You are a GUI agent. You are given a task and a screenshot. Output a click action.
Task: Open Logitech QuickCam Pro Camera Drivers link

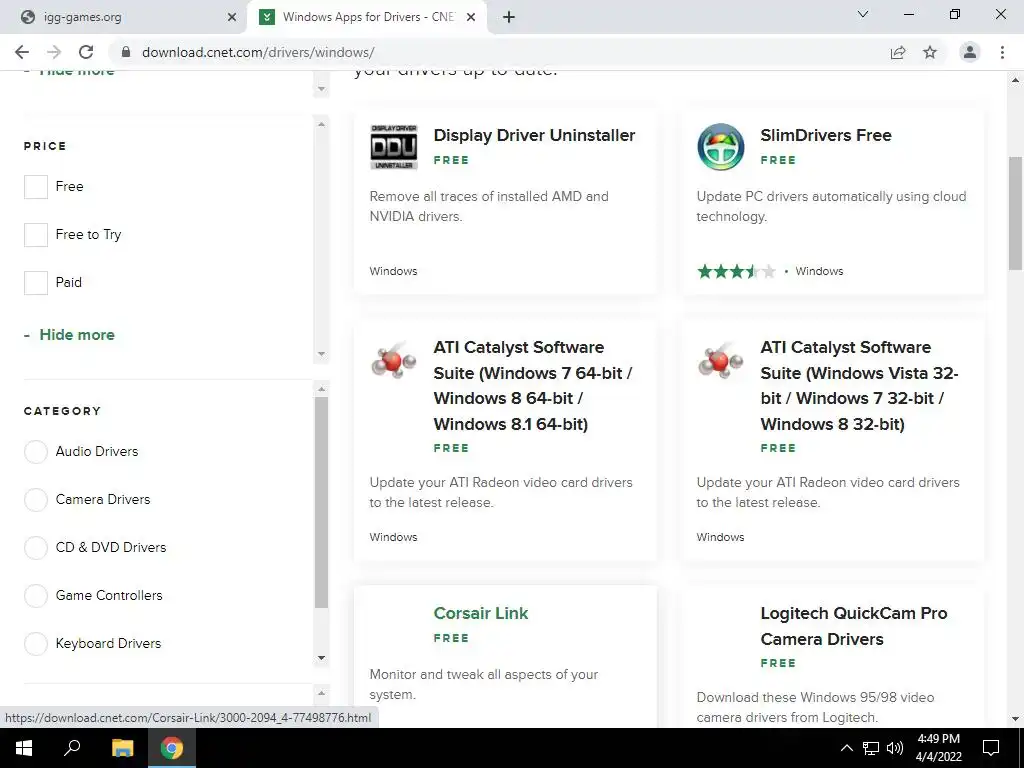(x=854, y=626)
